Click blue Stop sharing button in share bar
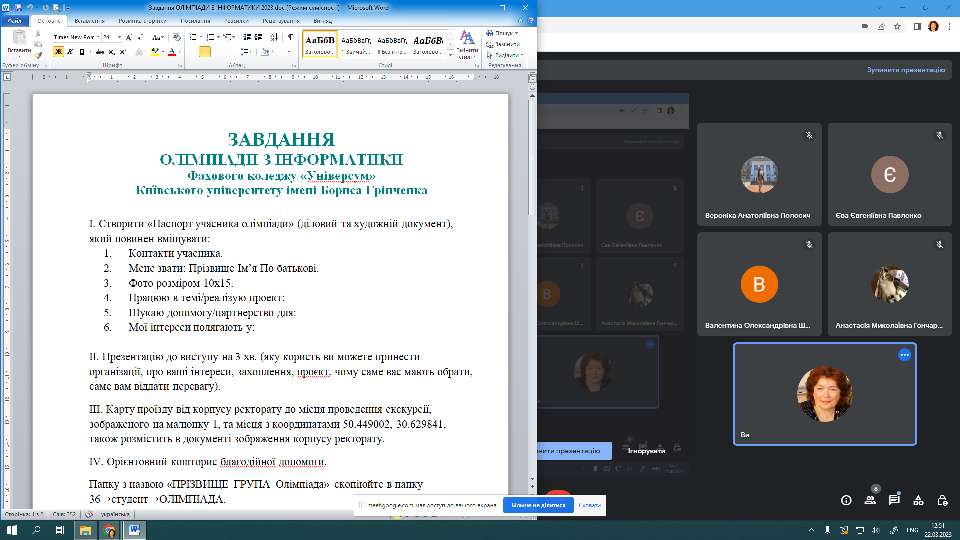This screenshot has height=540, width=960. click(538, 505)
